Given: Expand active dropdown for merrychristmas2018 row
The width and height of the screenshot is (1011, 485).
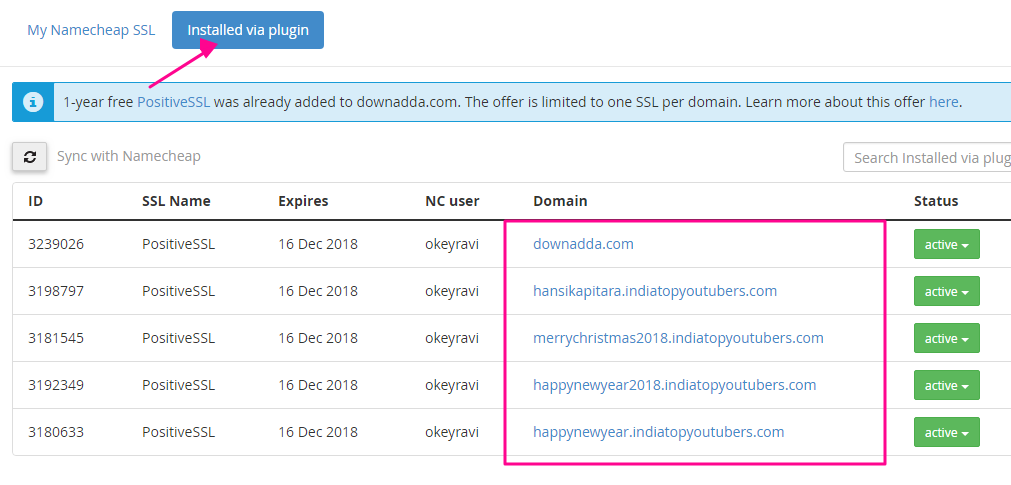Looking at the screenshot, I should point(947,339).
